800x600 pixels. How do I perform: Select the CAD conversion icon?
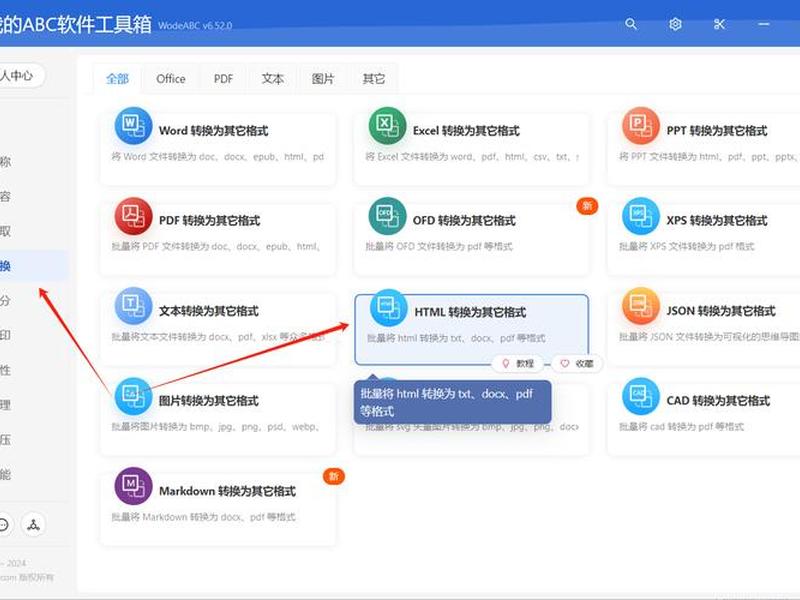[x=641, y=396]
